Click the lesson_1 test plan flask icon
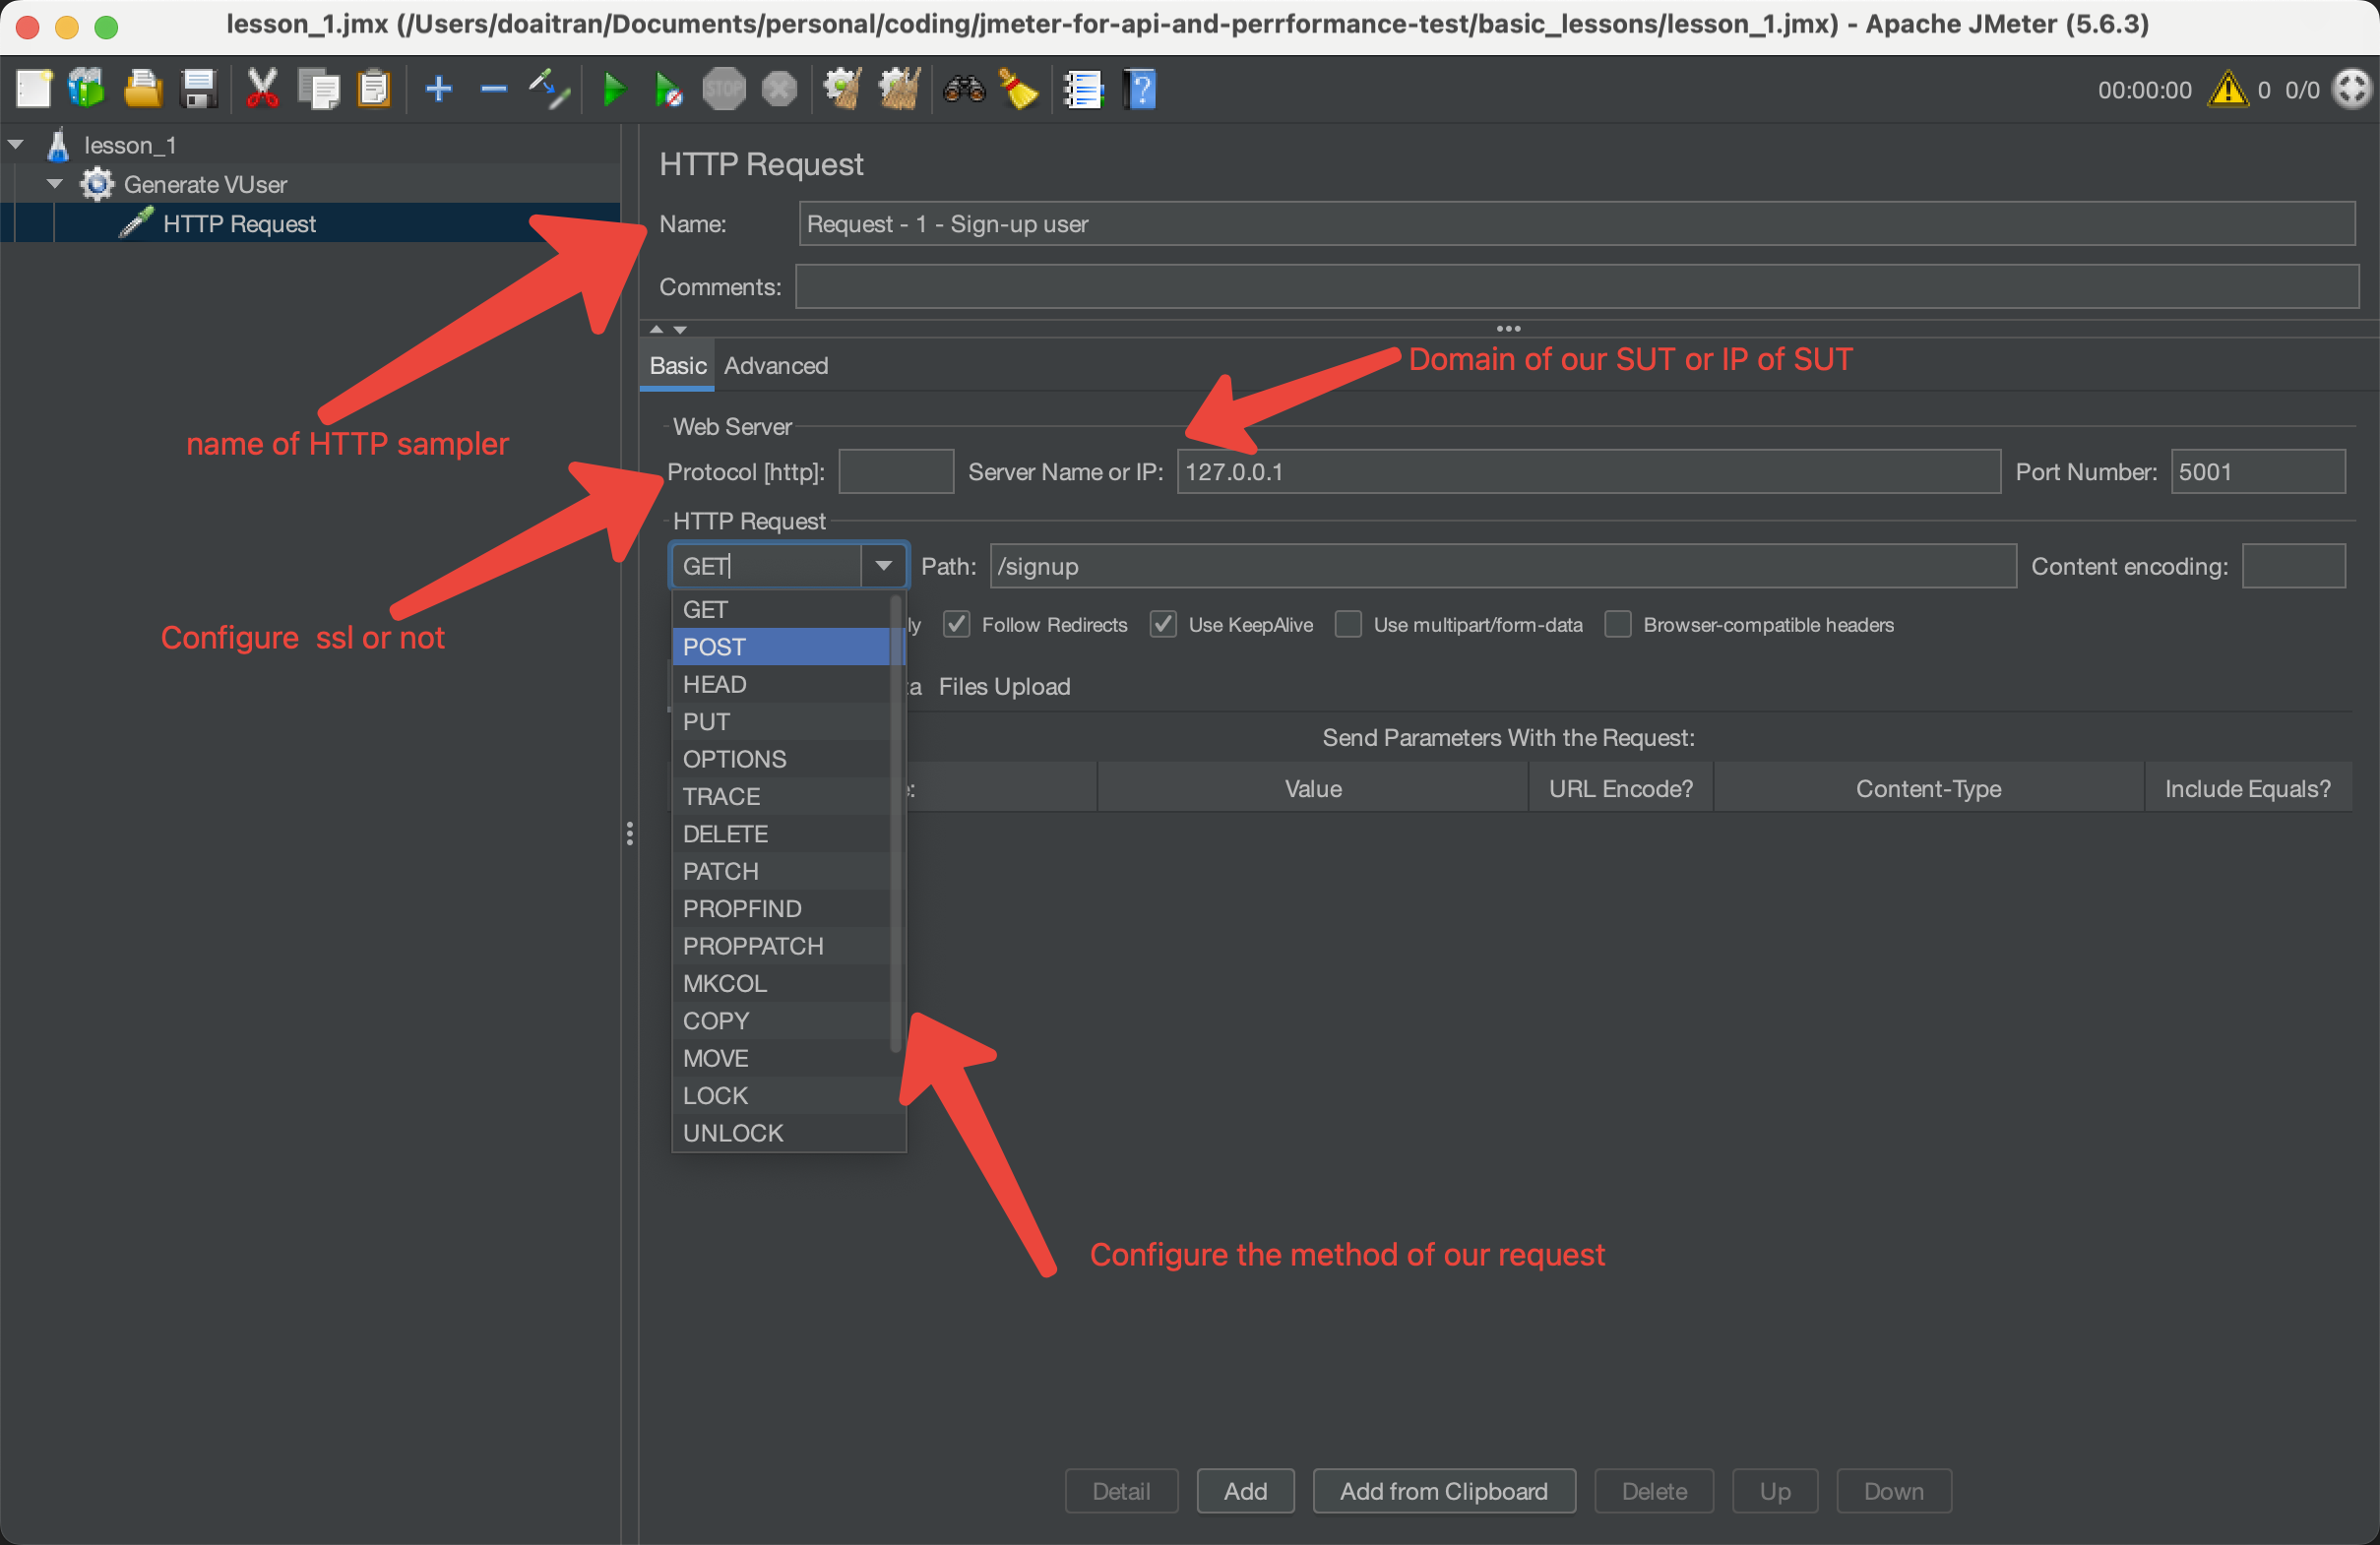 pos(58,145)
